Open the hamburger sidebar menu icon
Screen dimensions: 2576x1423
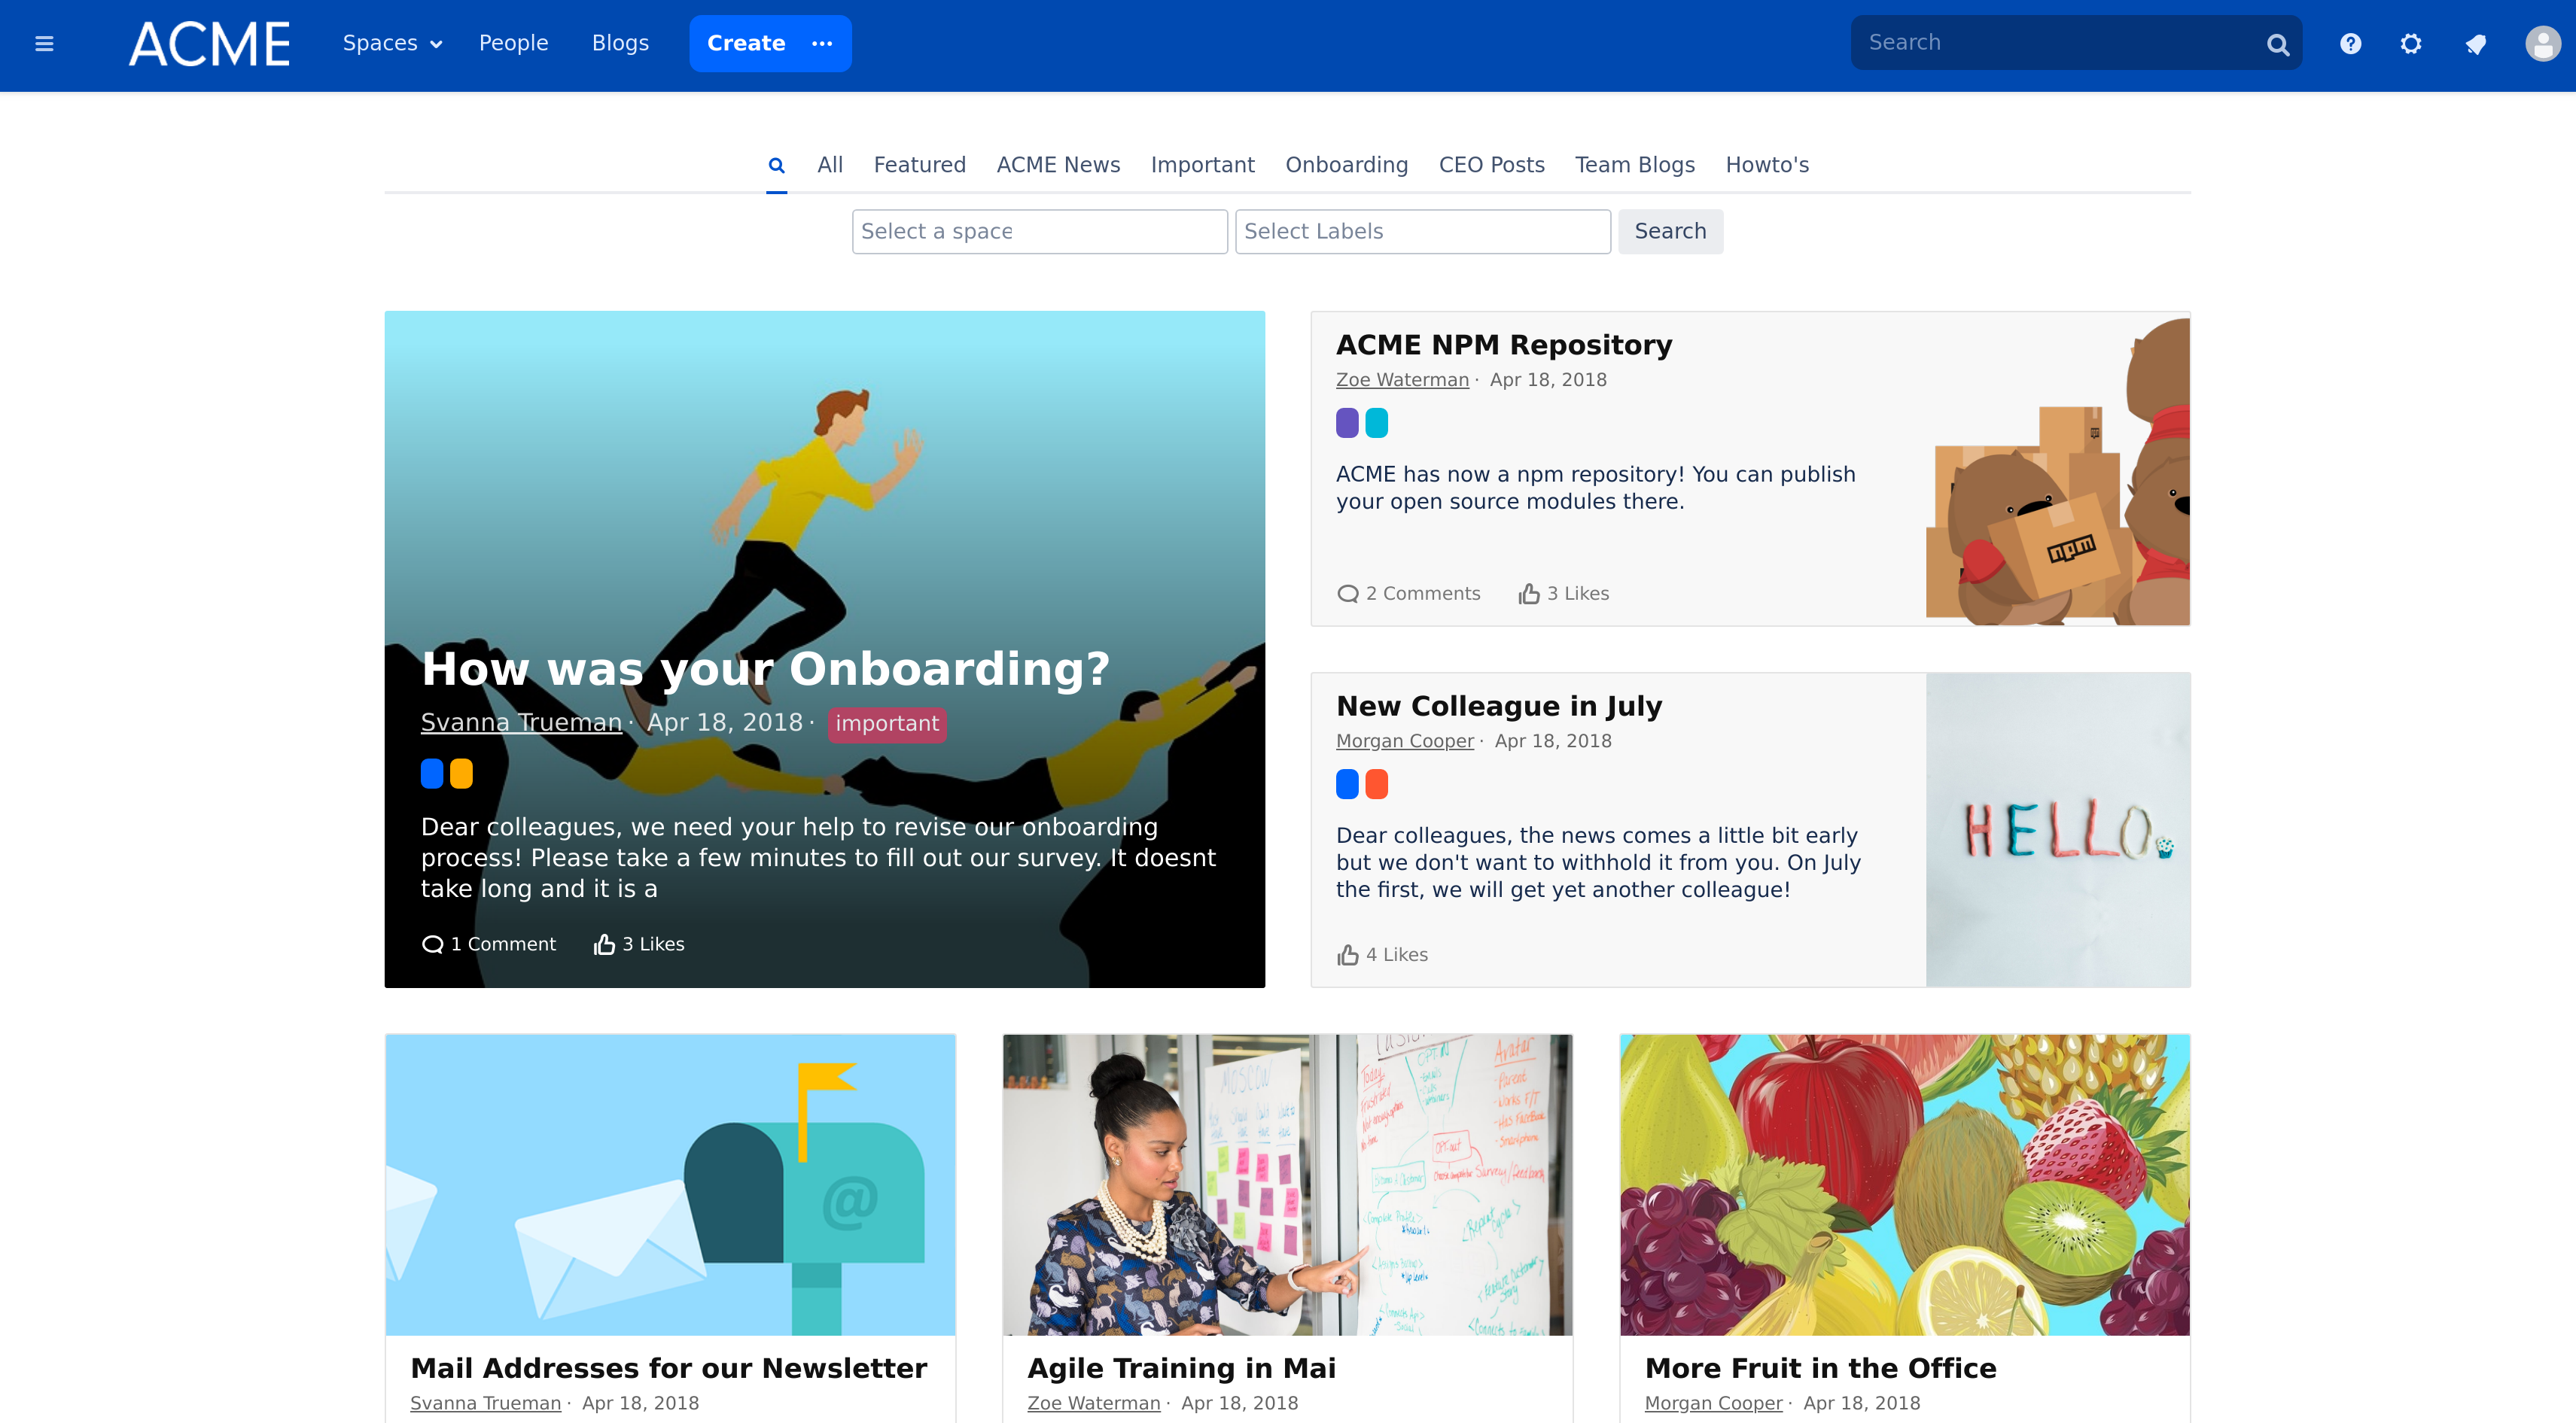pos(44,44)
